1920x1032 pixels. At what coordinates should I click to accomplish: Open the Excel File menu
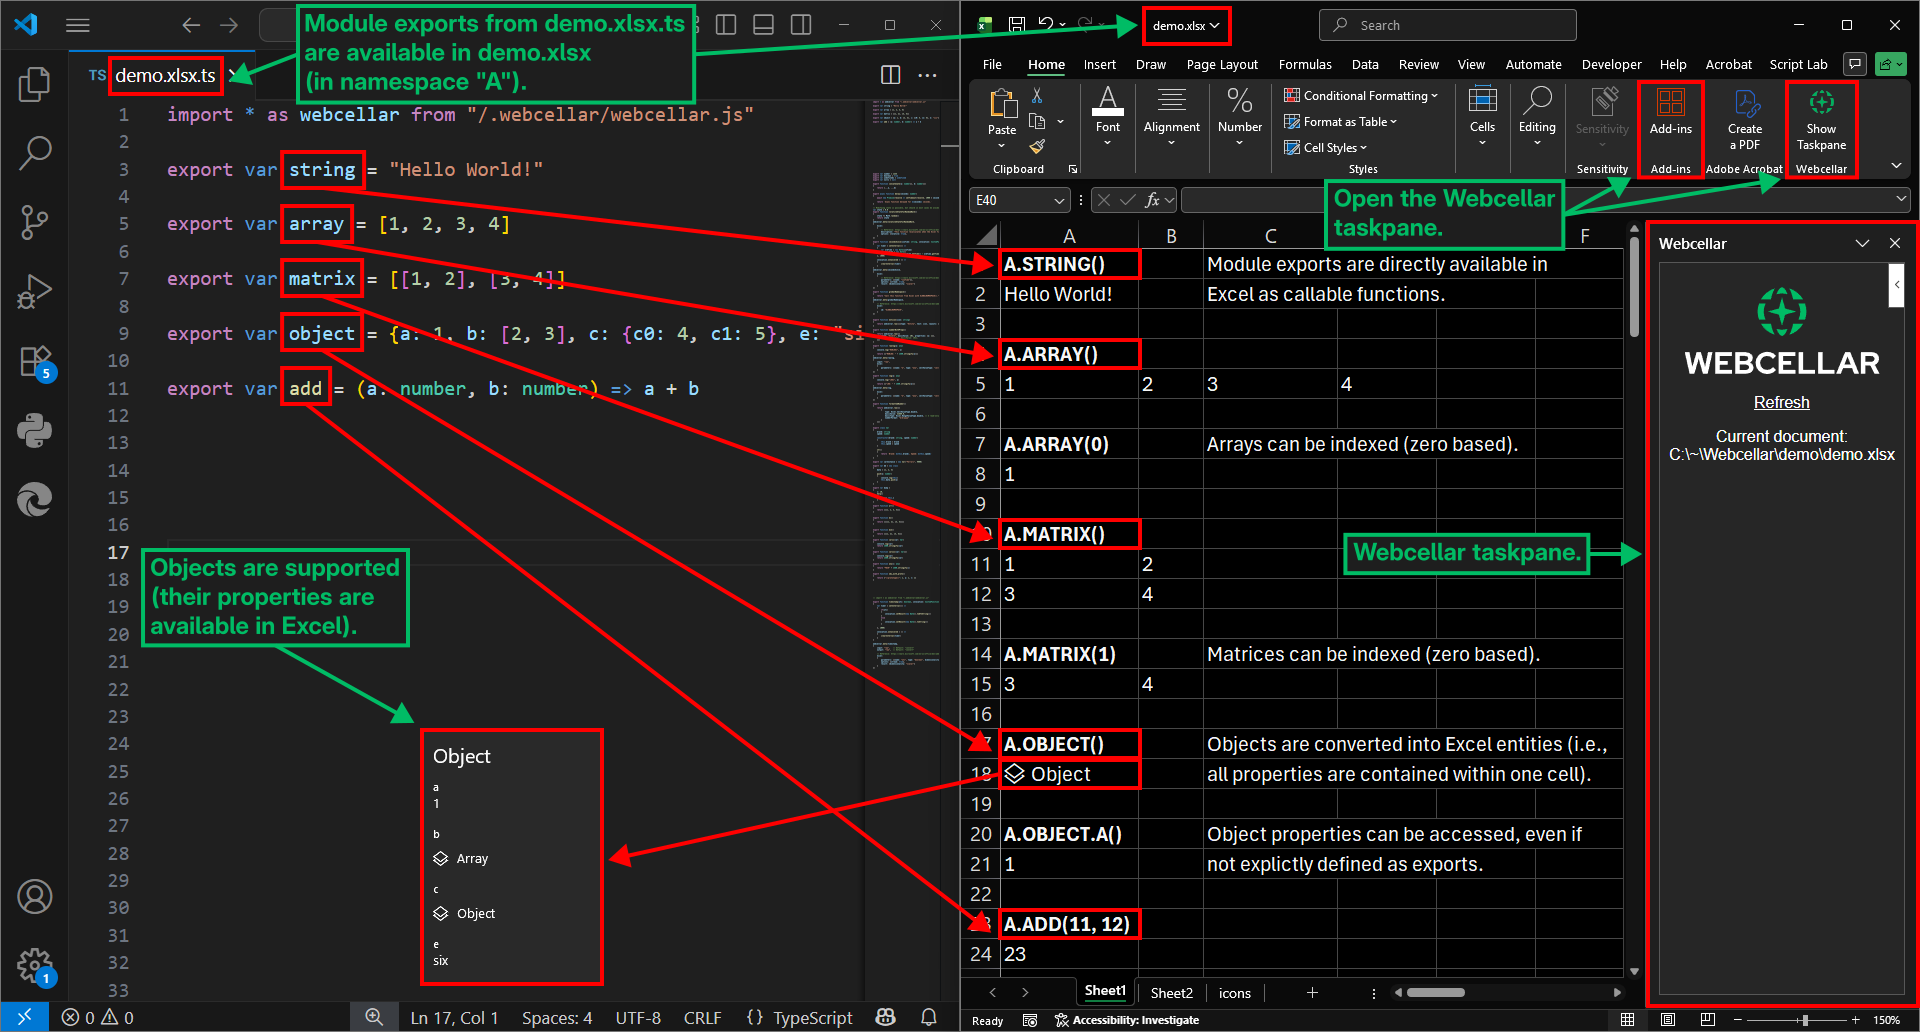(x=992, y=65)
